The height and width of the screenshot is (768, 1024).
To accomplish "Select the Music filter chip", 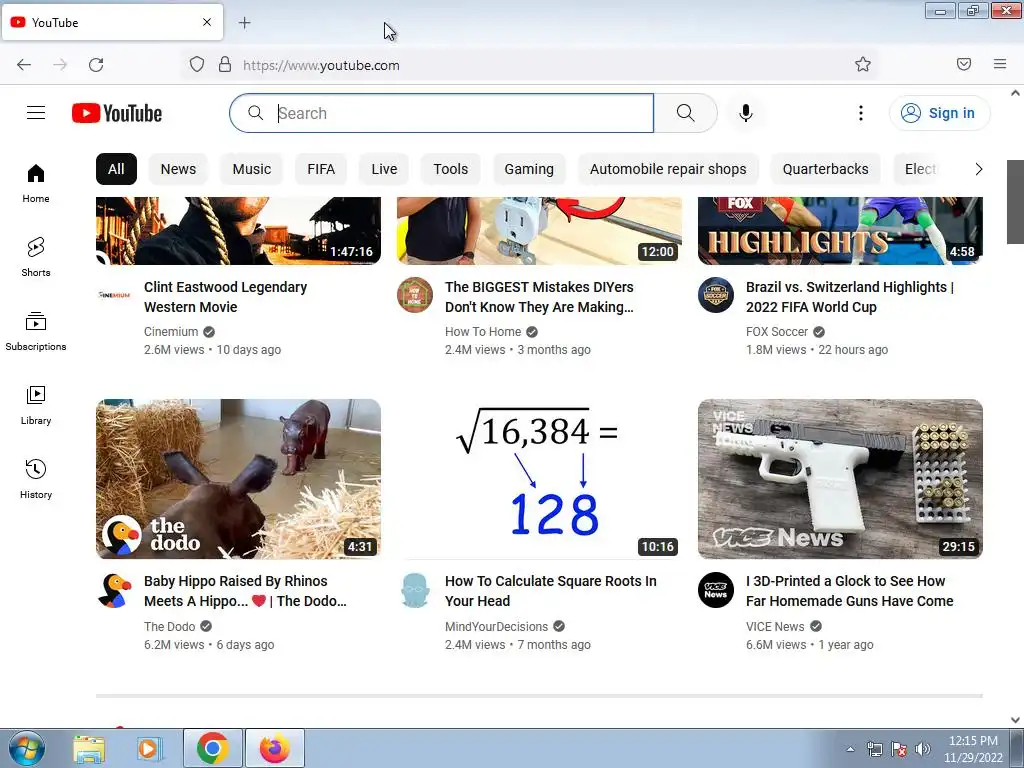I will coord(251,169).
